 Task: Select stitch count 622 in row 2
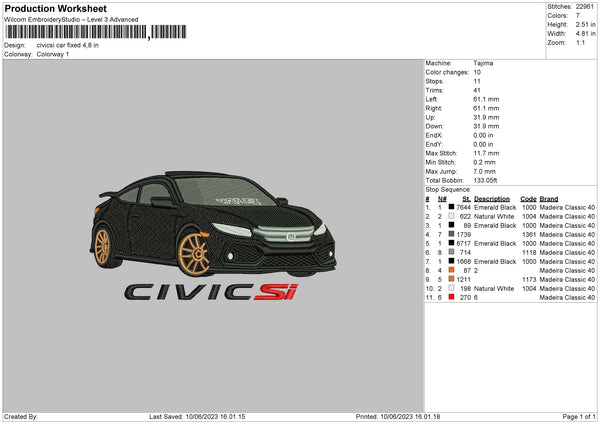pyautogui.click(x=465, y=217)
